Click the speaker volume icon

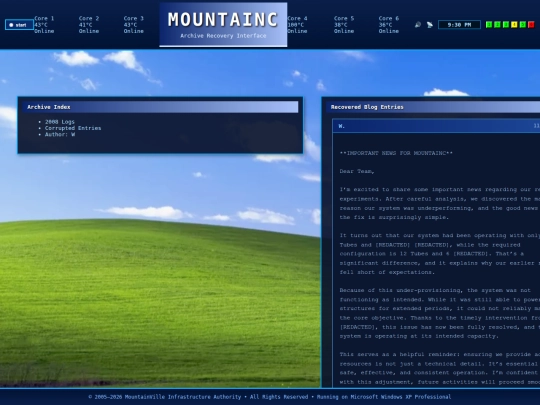[x=418, y=25]
